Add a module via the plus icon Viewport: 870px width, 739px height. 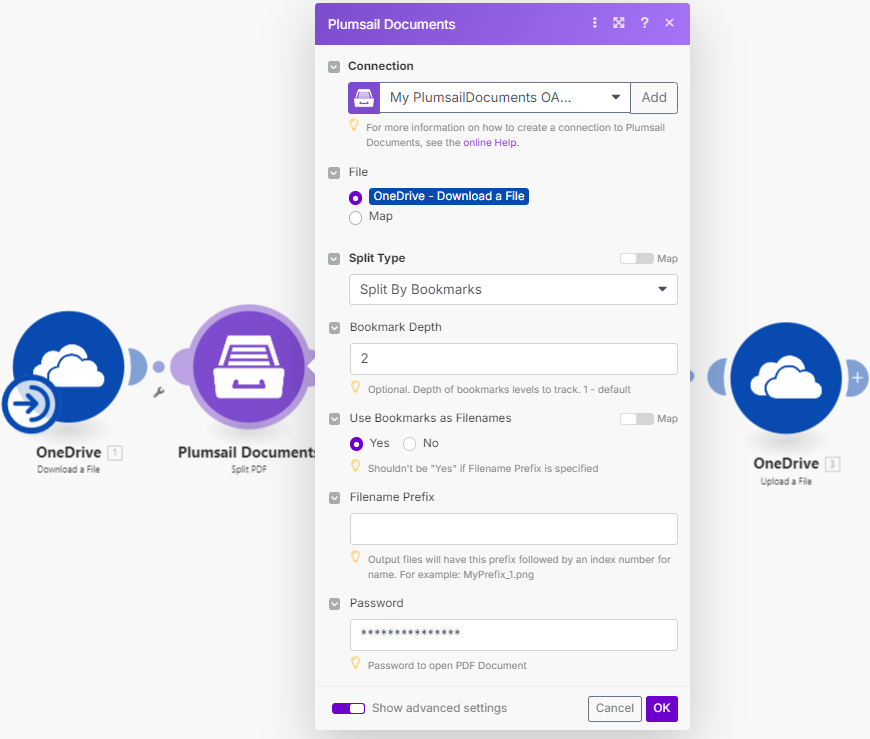click(x=857, y=378)
